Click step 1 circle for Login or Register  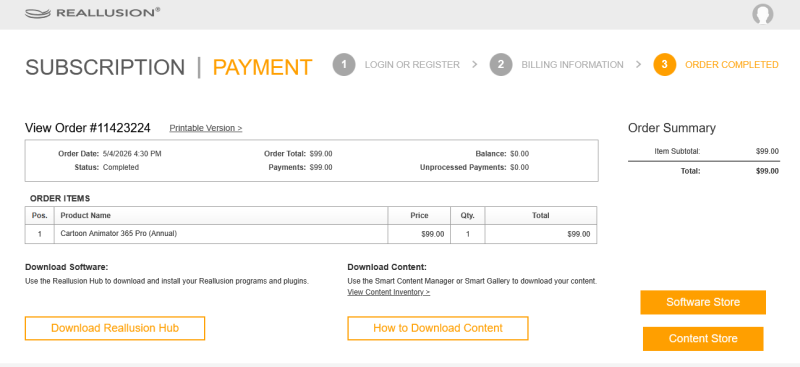click(x=344, y=65)
